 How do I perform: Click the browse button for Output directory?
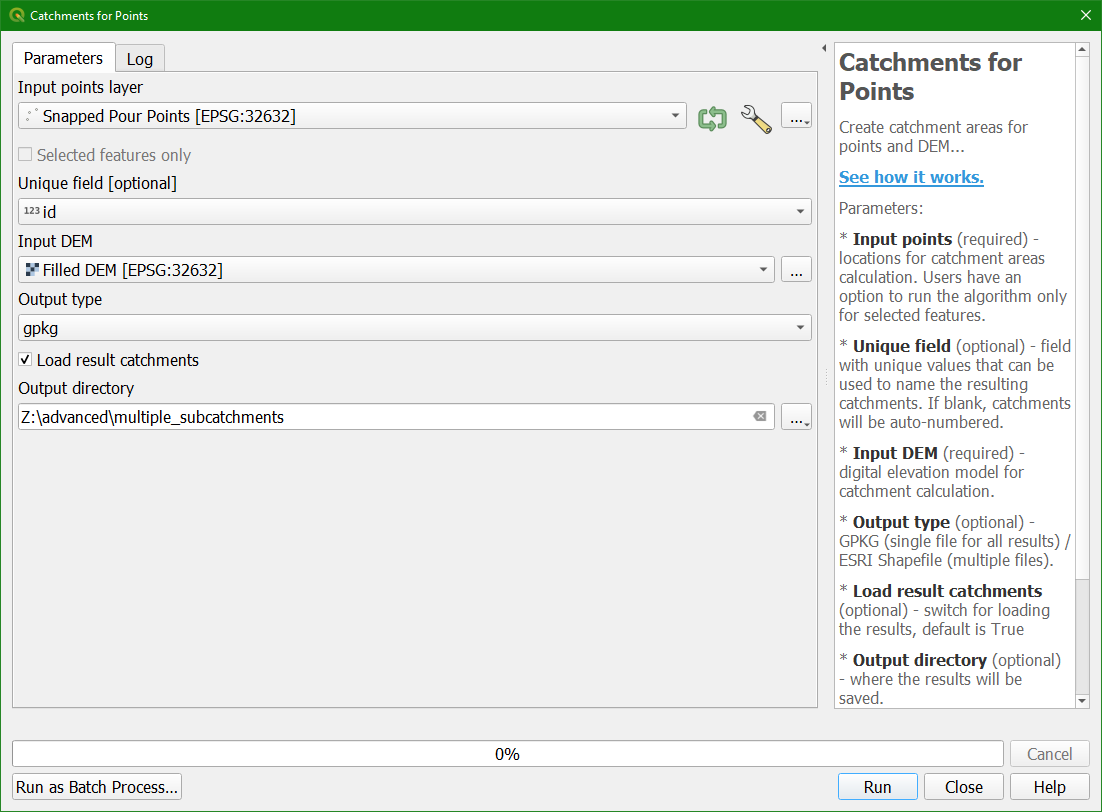(x=796, y=417)
